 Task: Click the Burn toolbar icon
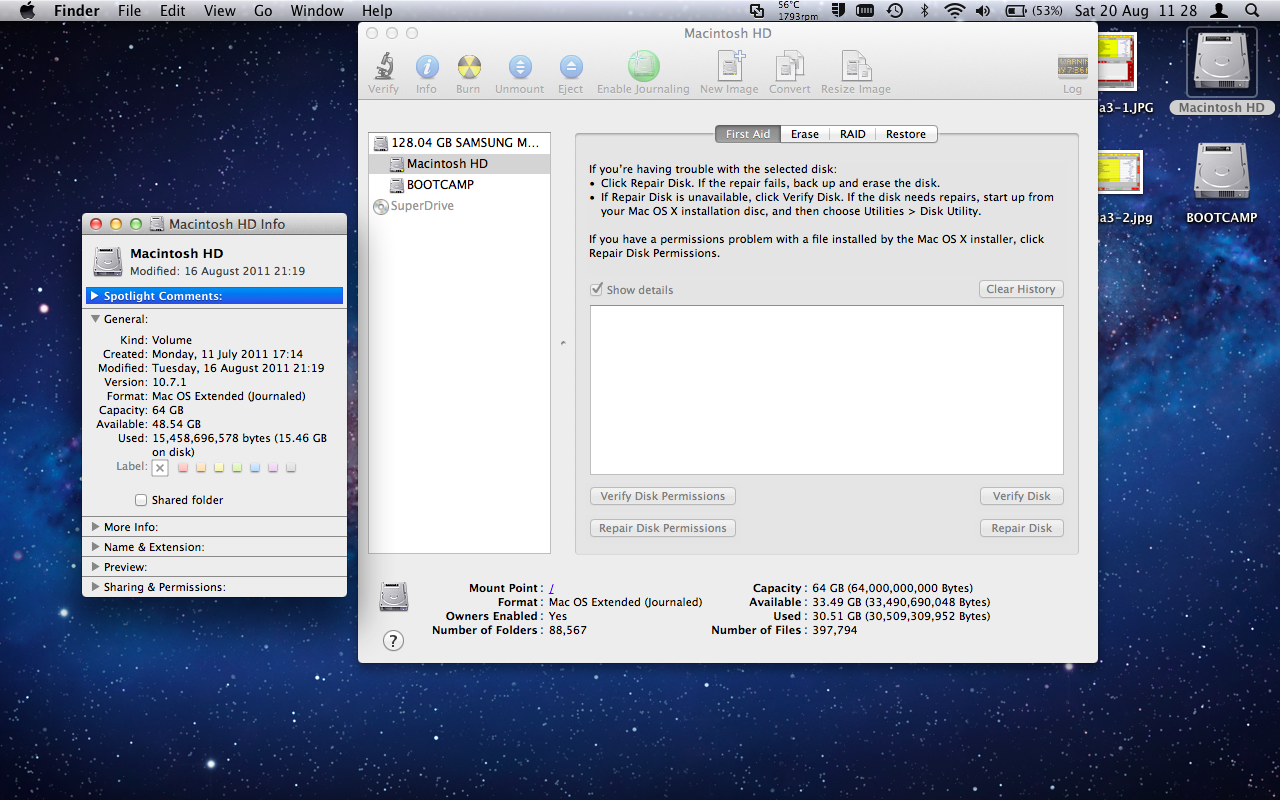469,67
